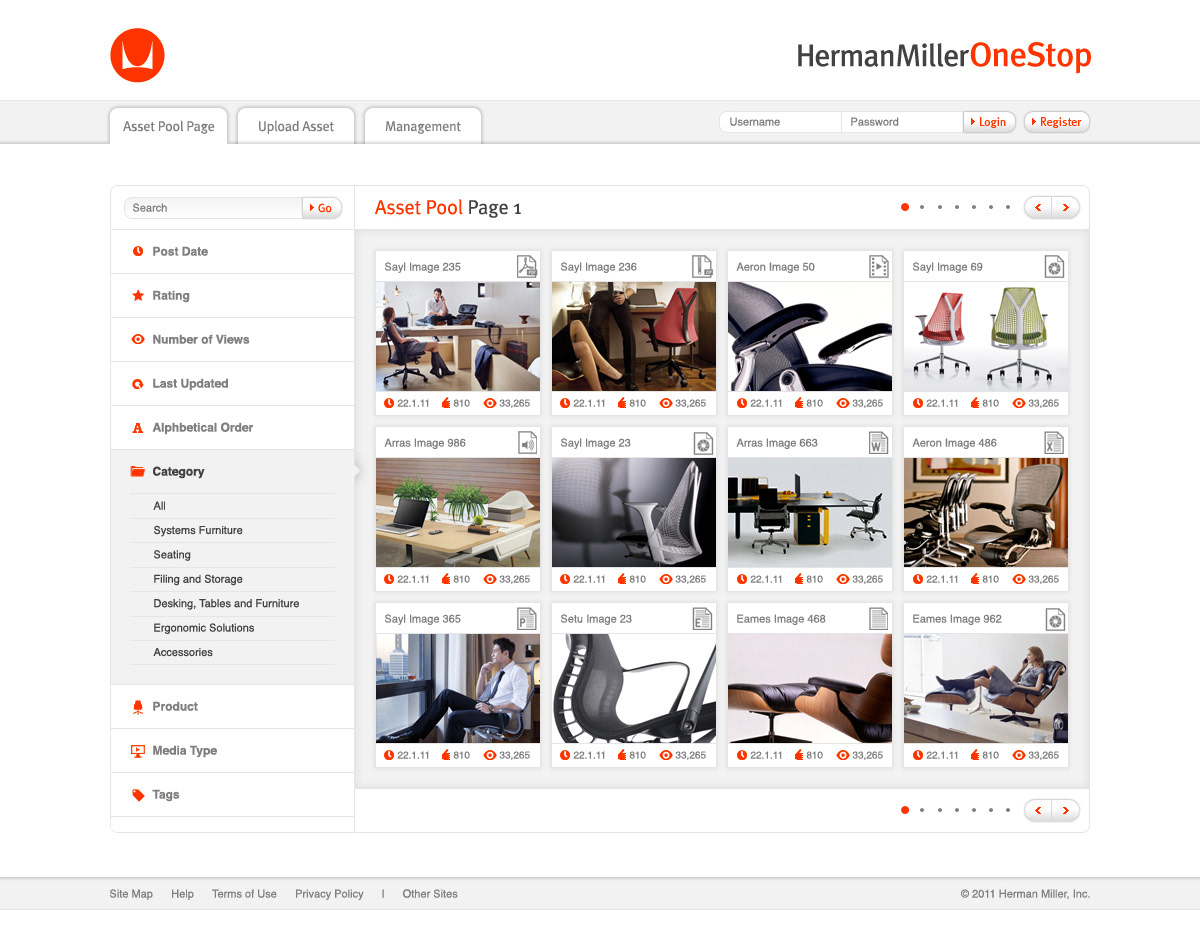Viewport: 1200px width, 950px height.
Task: Click Excel file icon on Aeron Image 486
Action: point(1055,442)
